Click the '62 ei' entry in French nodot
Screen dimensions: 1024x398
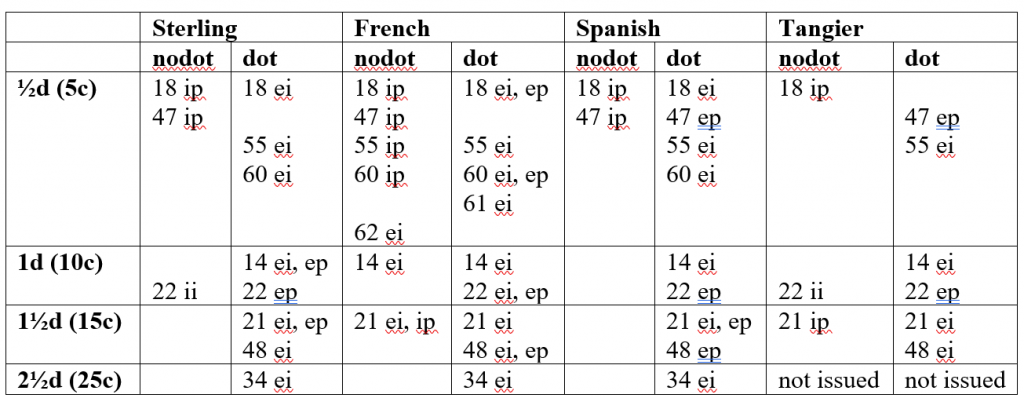(x=379, y=233)
